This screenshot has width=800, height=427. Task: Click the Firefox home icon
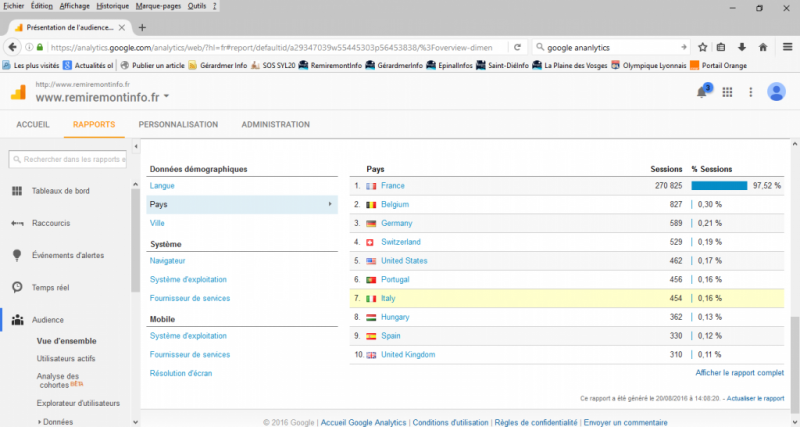[x=763, y=47]
